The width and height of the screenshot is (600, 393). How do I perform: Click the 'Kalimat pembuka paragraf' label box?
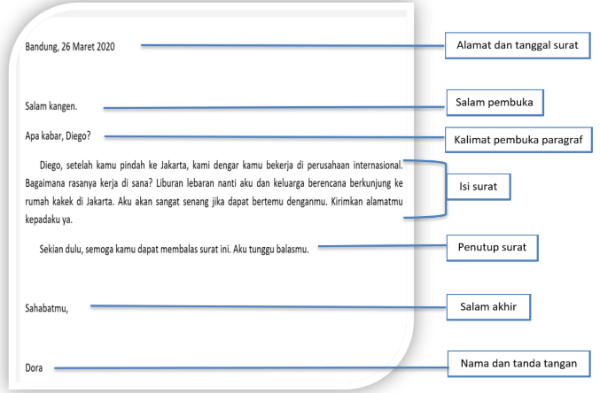pos(518,140)
